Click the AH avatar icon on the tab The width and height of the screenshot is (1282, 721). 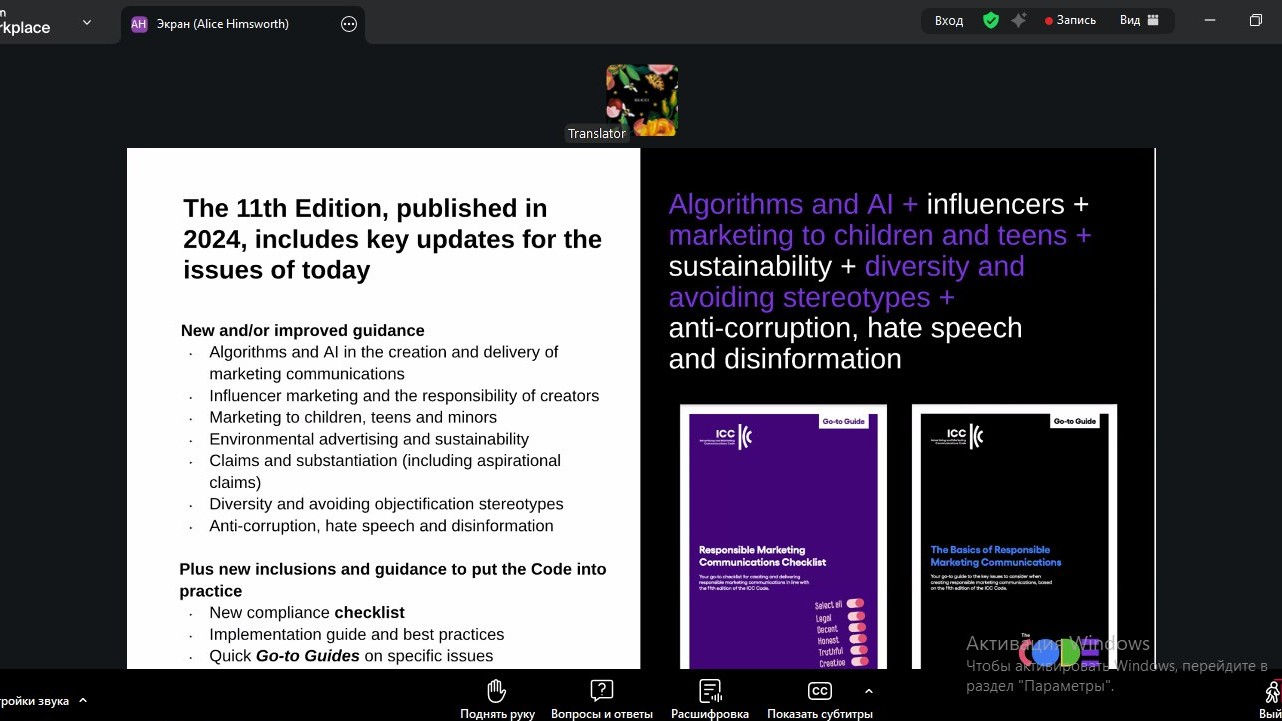pos(139,25)
